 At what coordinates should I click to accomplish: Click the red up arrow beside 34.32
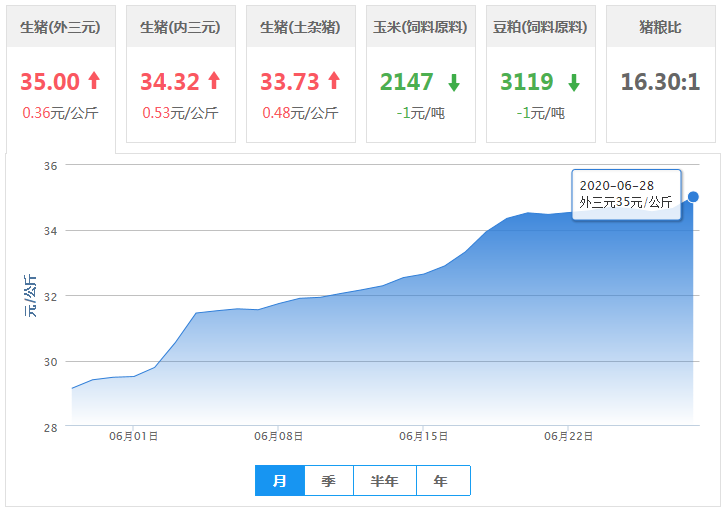pyautogui.click(x=214, y=81)
